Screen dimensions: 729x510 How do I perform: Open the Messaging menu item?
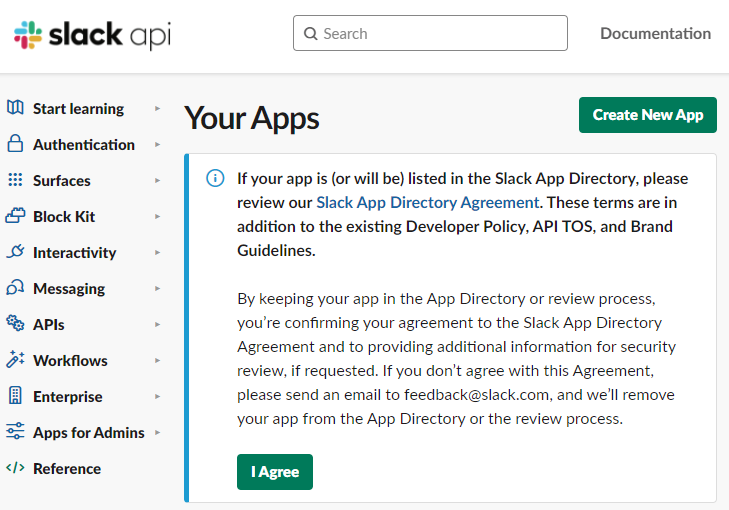pos(69,289)
